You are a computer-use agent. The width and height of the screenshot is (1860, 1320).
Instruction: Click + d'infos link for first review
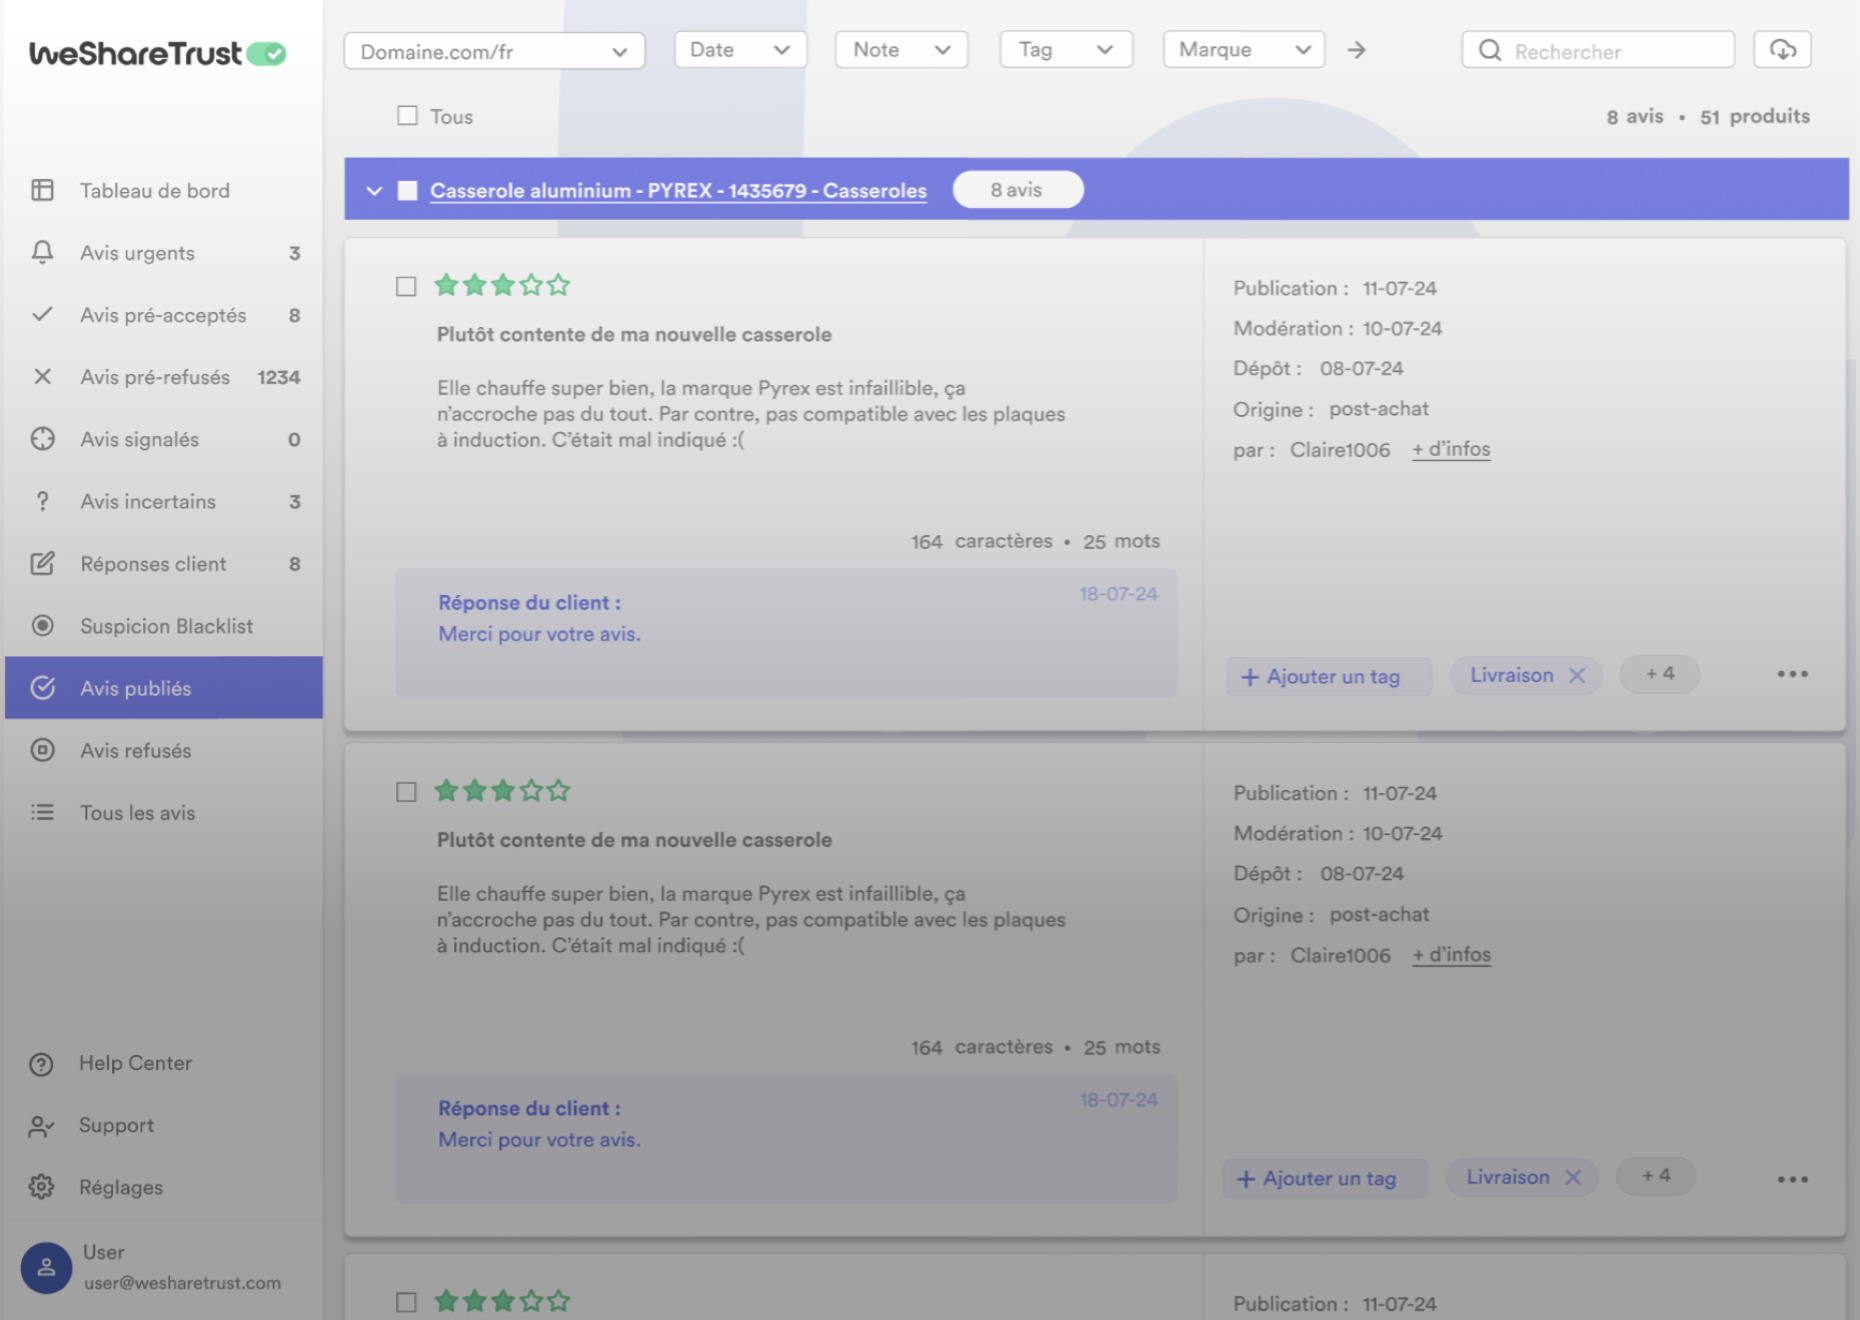click(1451, 450)
